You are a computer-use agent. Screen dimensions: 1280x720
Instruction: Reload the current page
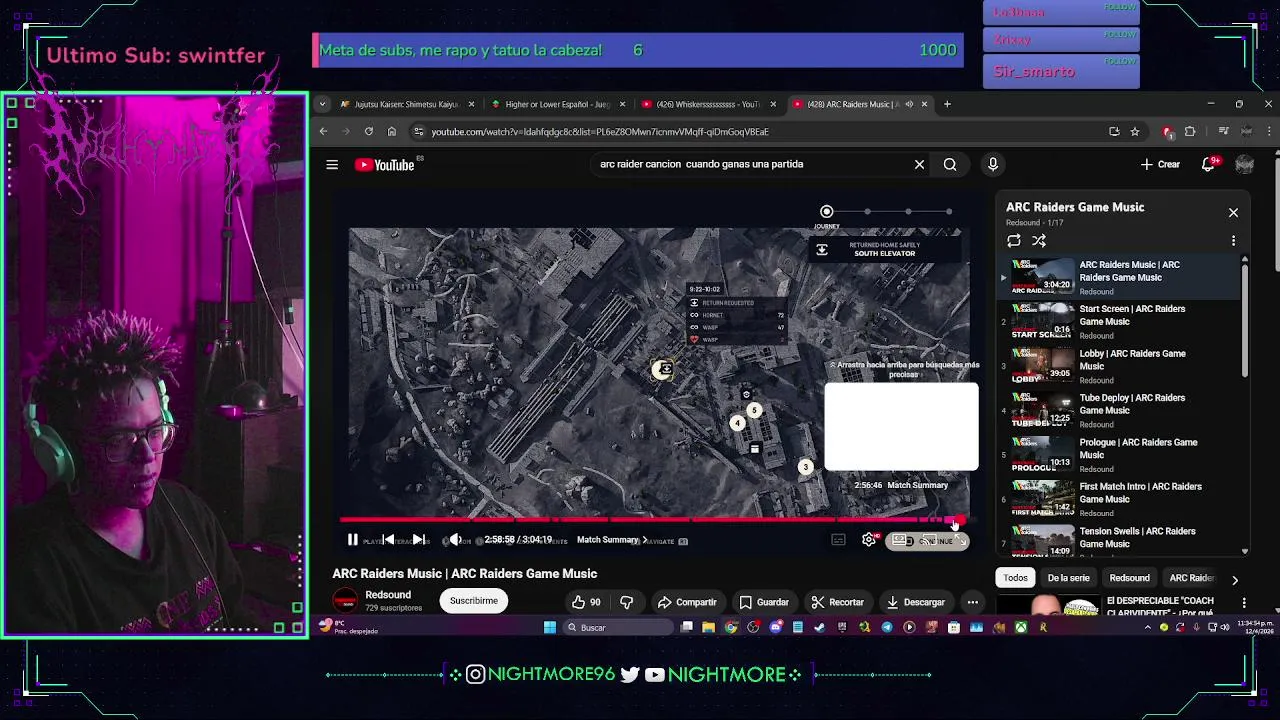coord(369,131)
